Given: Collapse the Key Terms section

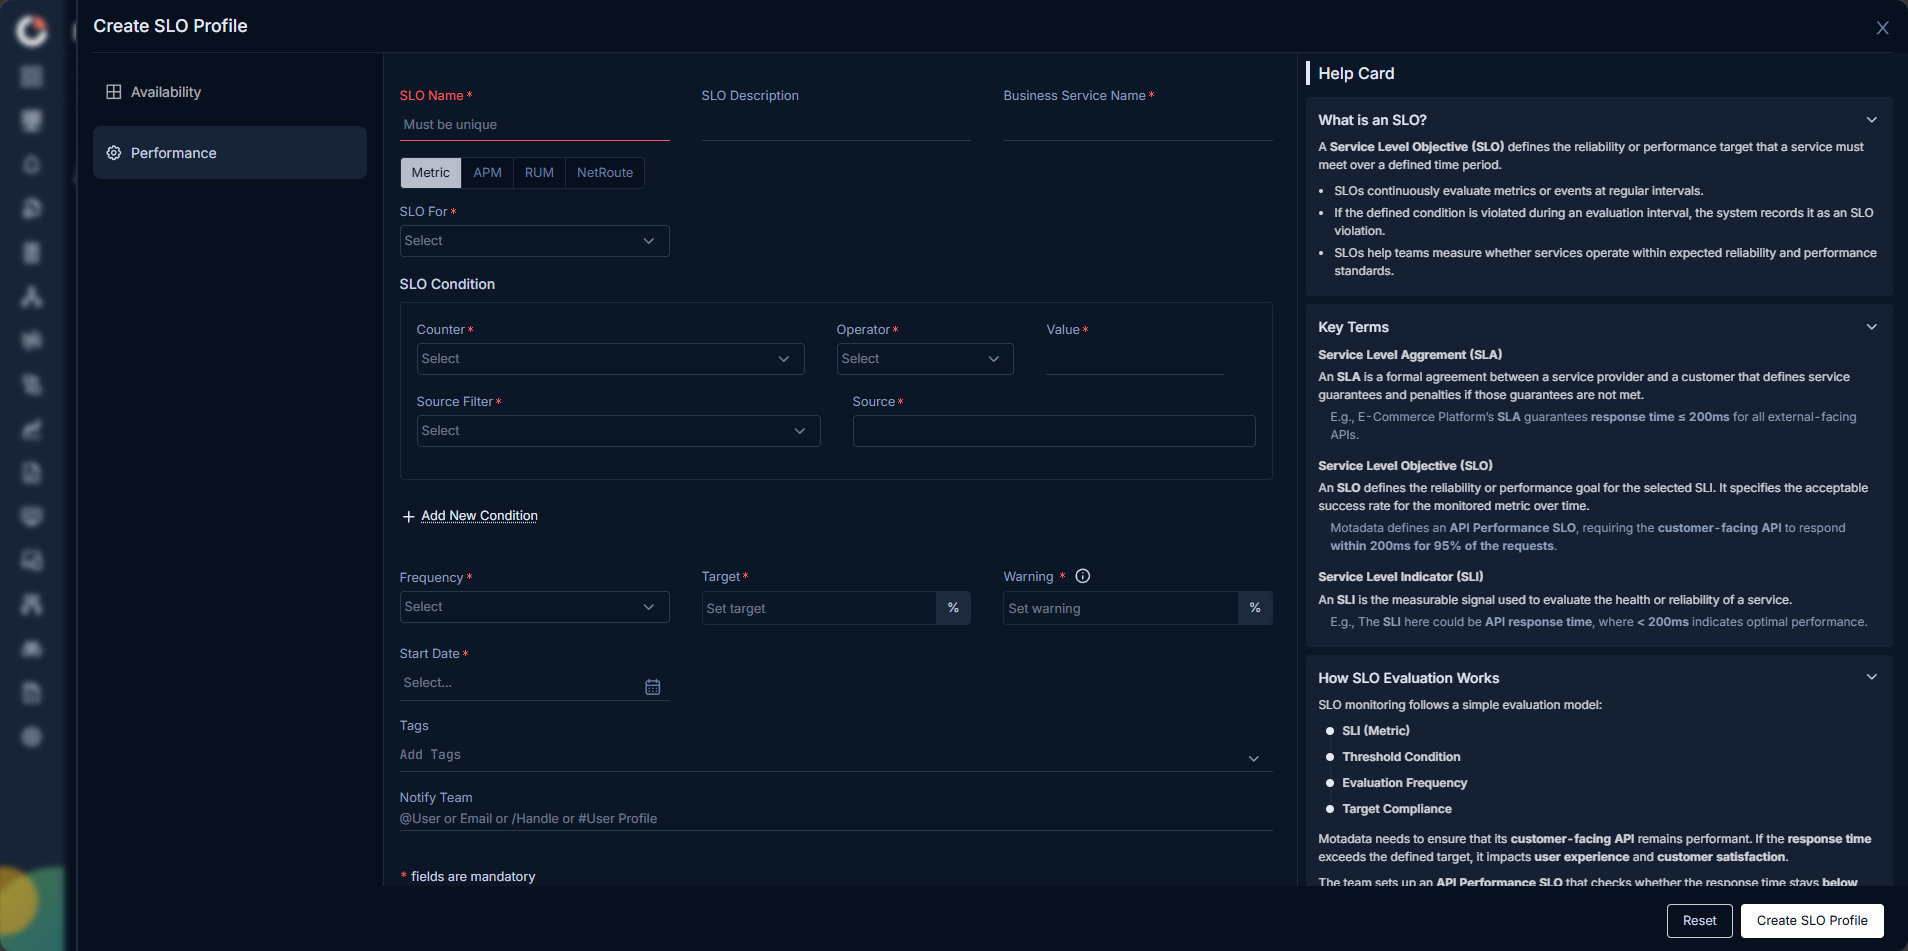Looking at the screenshot, I should coord(1872,327).
